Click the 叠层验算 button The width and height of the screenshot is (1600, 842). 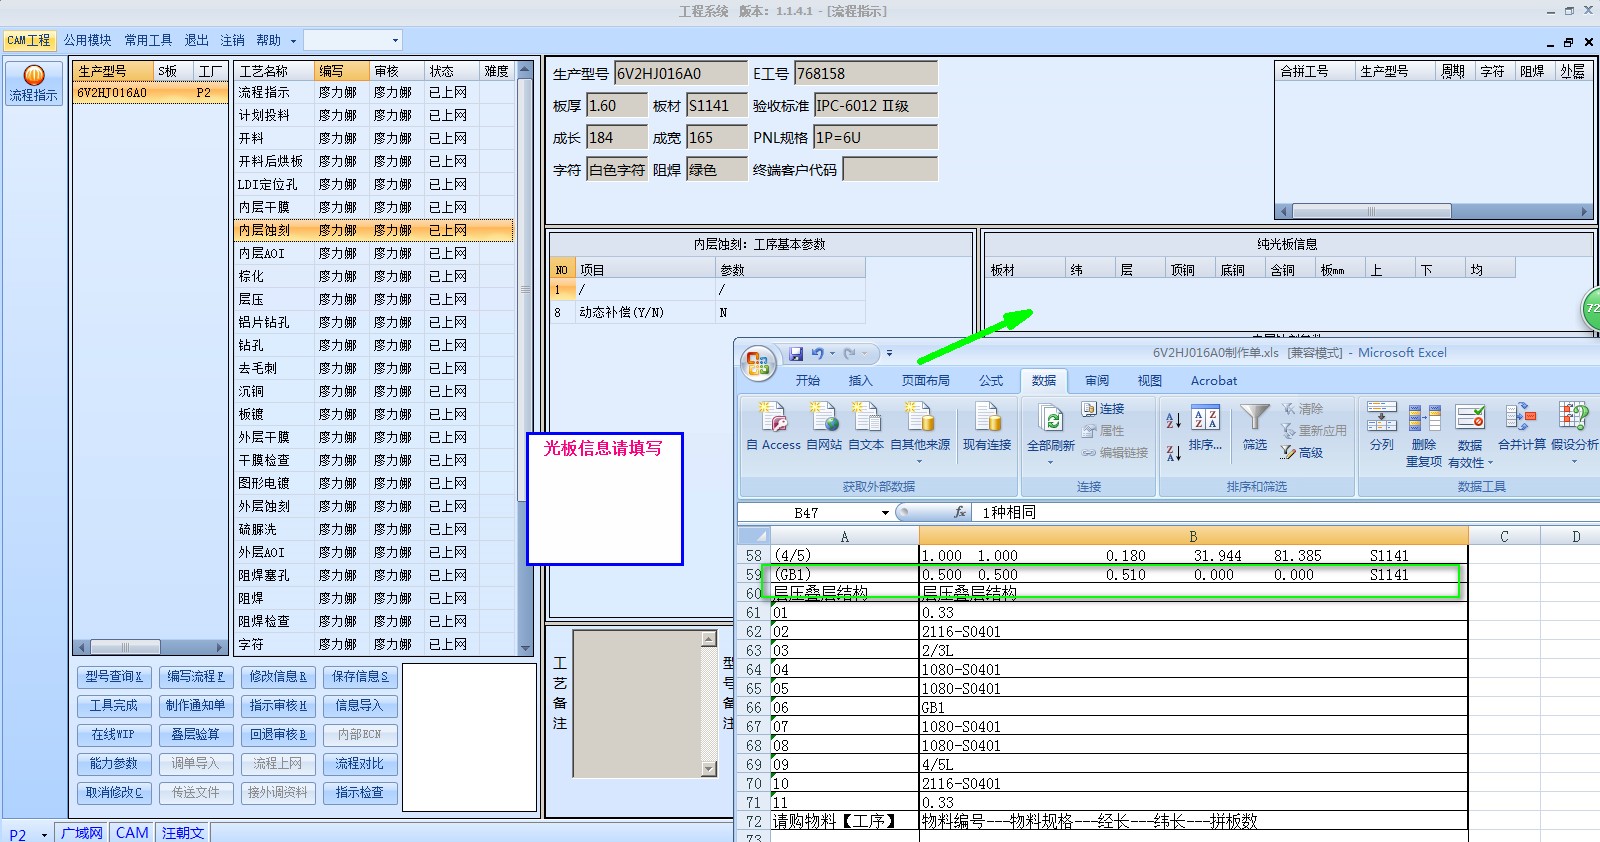coord(196,735)
